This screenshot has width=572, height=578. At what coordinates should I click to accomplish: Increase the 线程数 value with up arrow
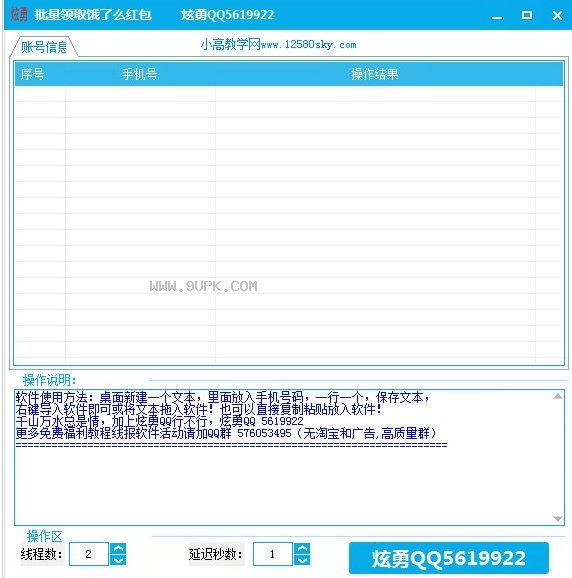click(x=118, y=549)
